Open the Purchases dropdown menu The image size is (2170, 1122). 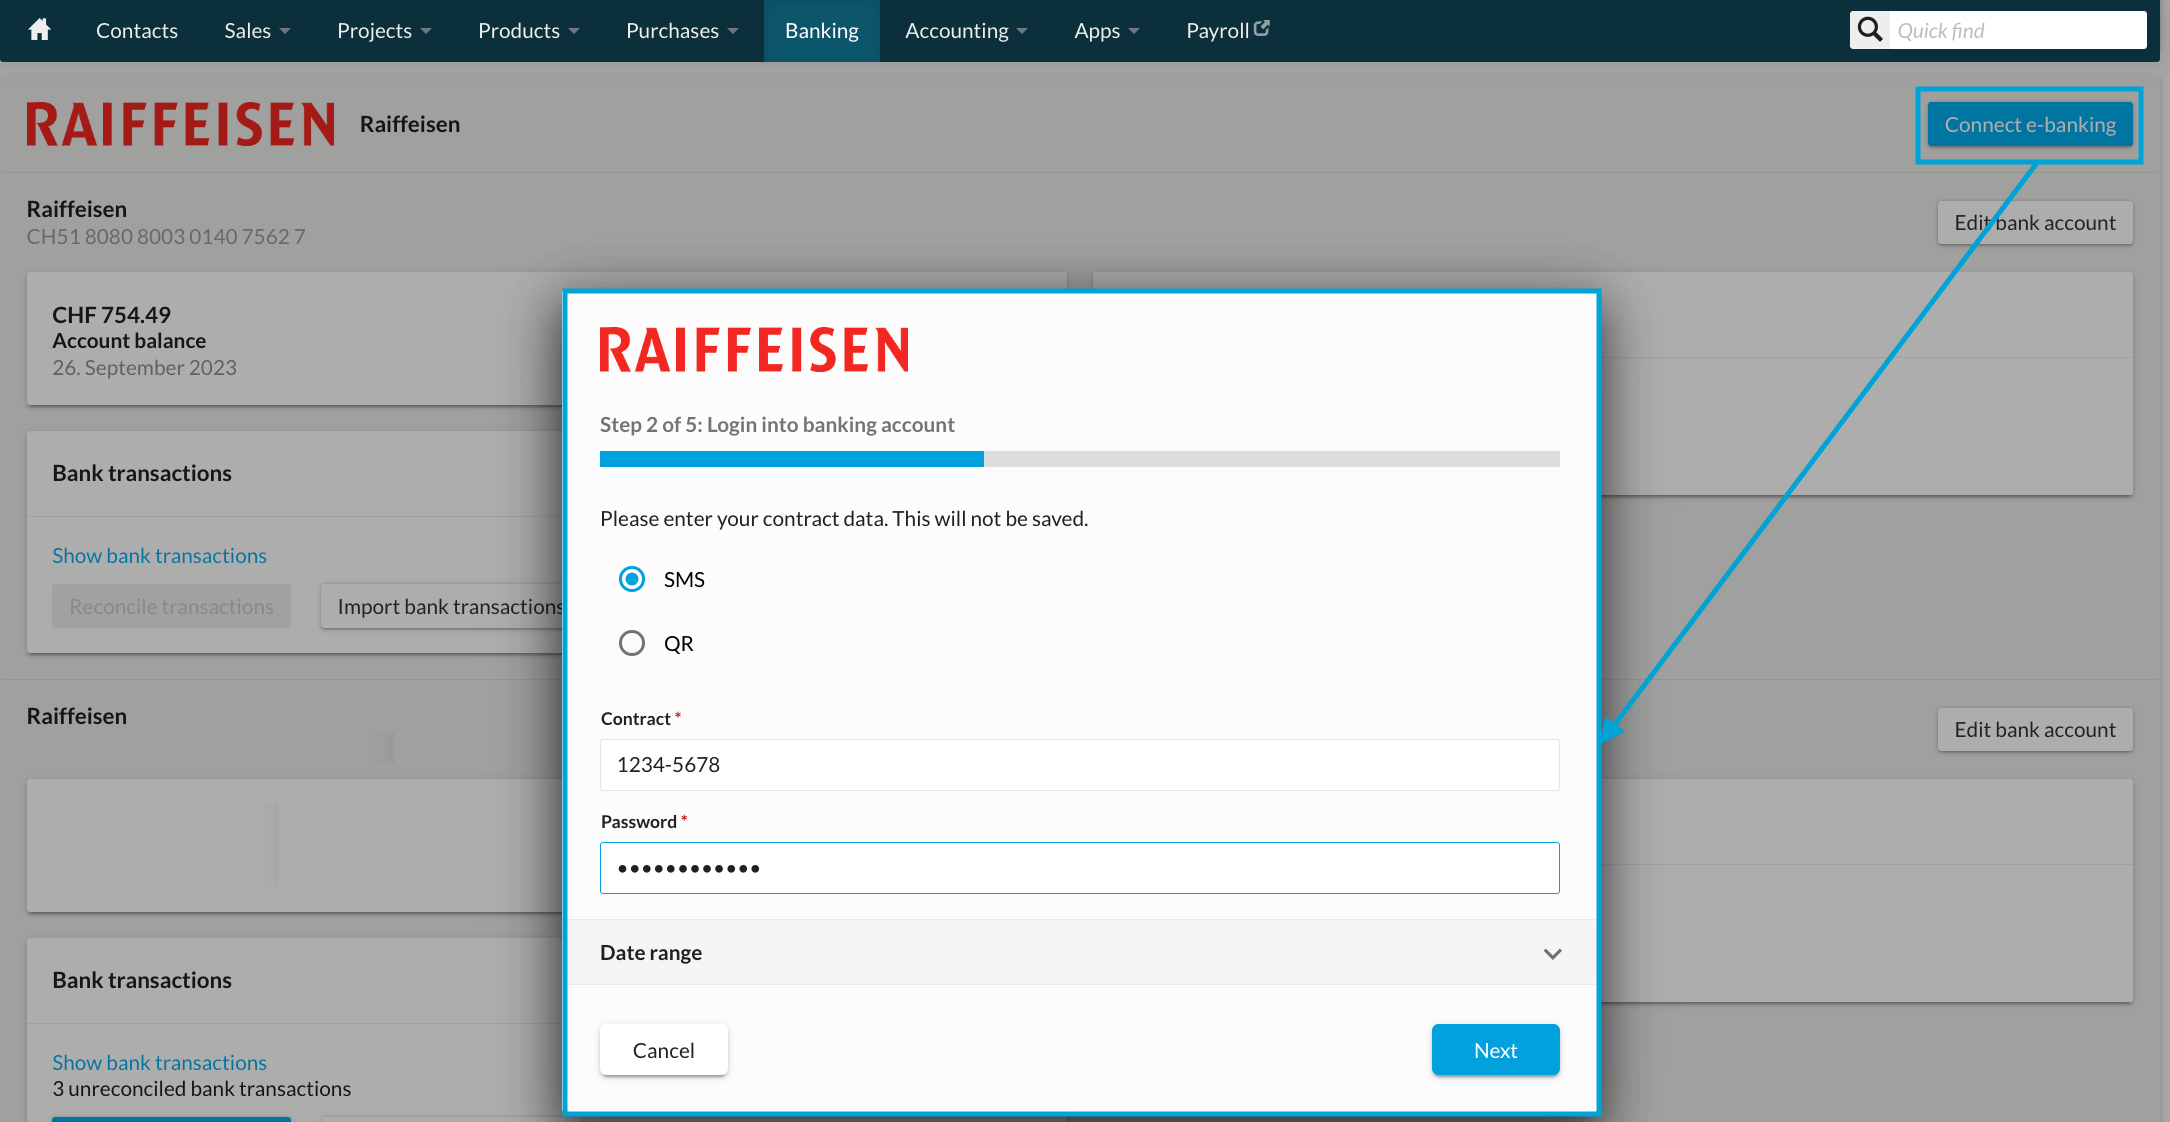pos(682,31)
